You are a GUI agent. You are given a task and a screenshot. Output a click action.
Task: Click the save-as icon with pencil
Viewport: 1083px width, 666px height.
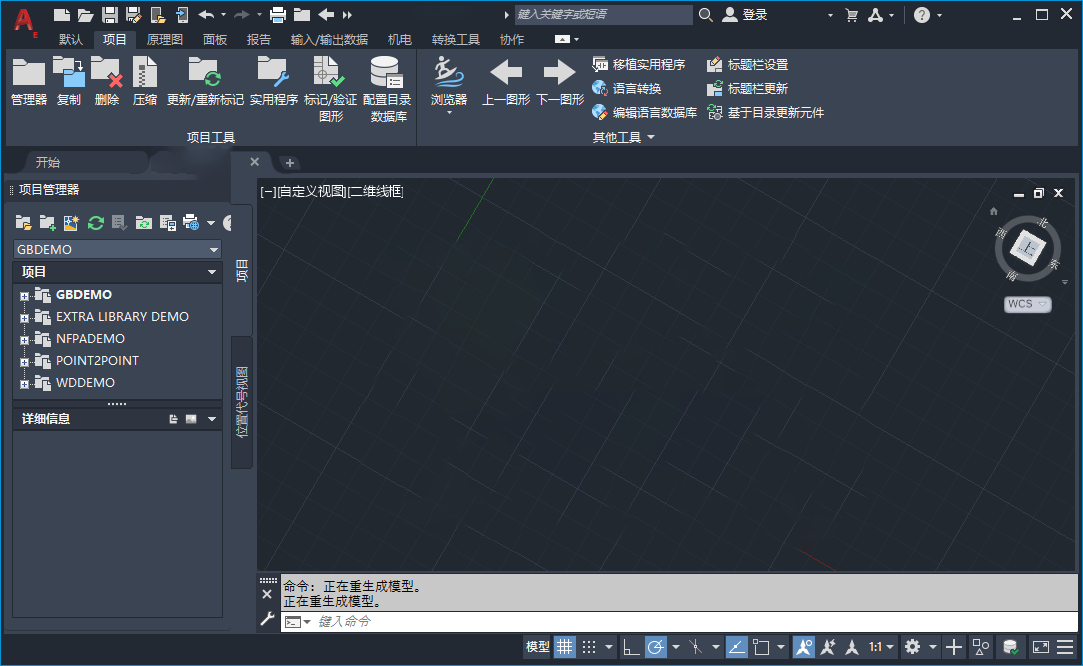click(x=133, y=15)
